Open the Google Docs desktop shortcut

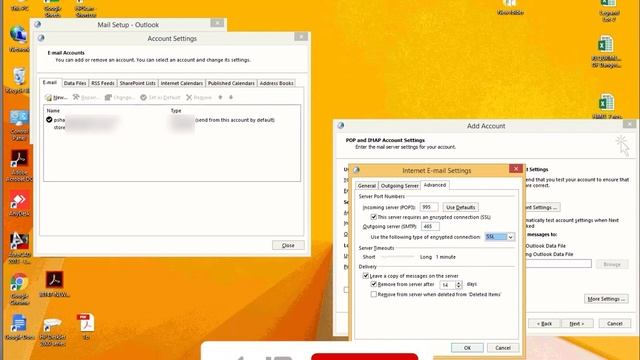(x=19, y=327)
